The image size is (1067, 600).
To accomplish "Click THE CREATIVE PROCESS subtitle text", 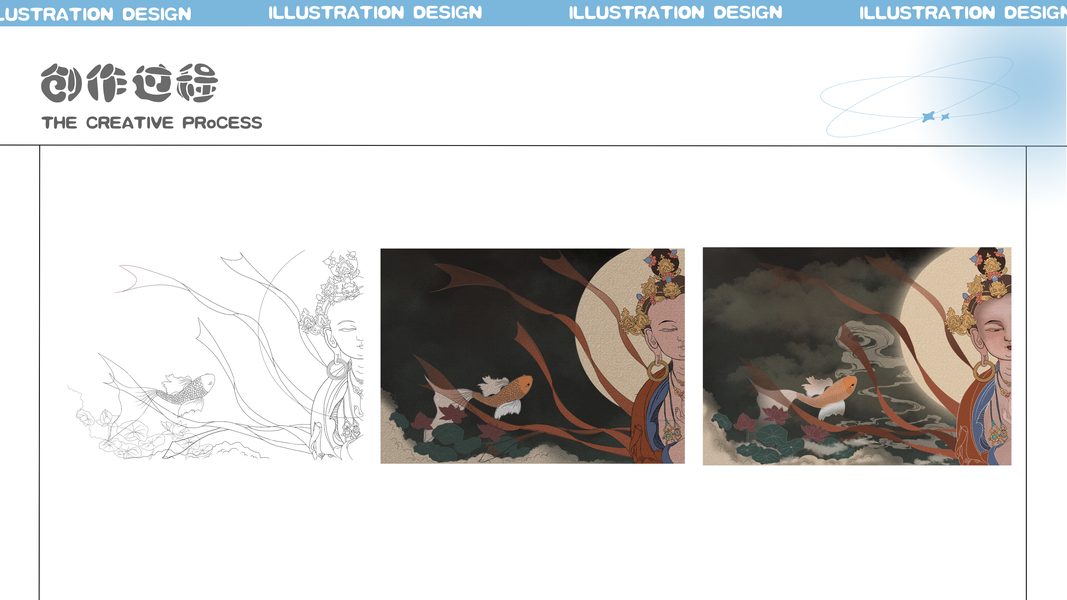I will [152, 122].
